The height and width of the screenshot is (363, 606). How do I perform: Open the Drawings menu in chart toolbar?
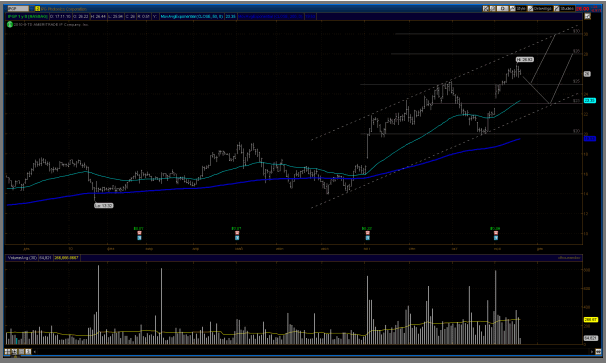click(x=540, y=9)
